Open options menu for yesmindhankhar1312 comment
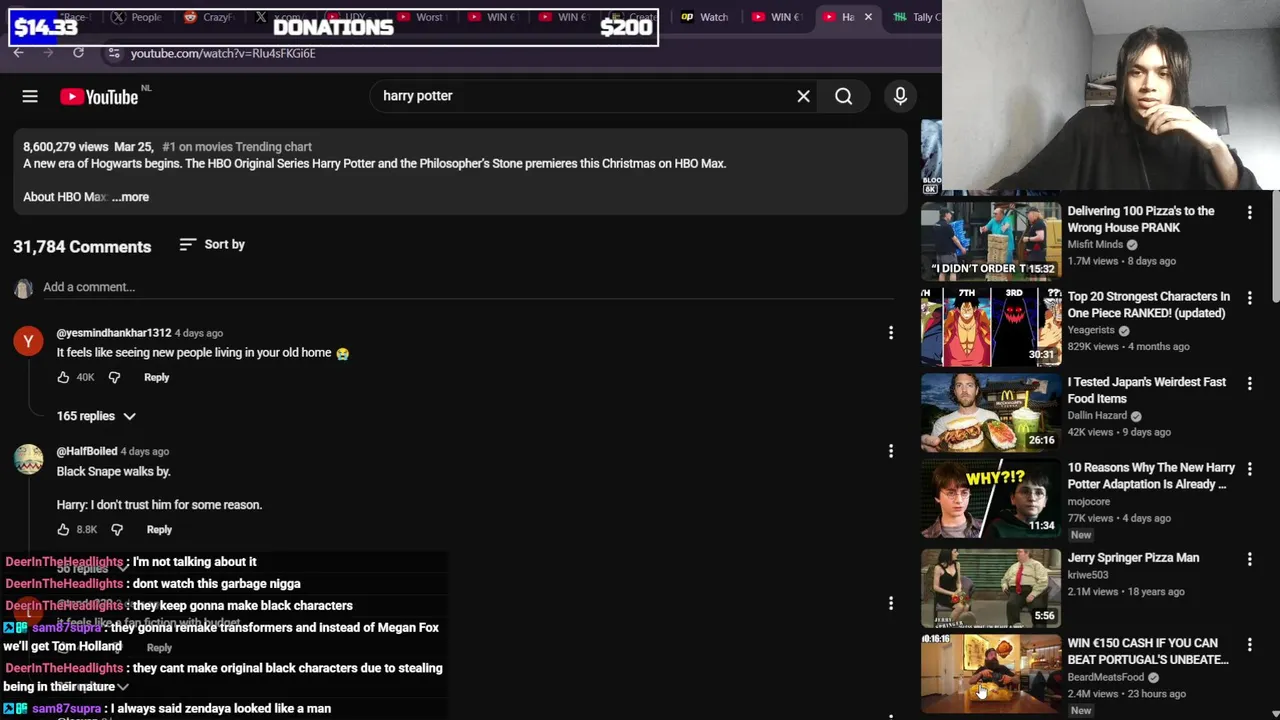 (891, 333)
